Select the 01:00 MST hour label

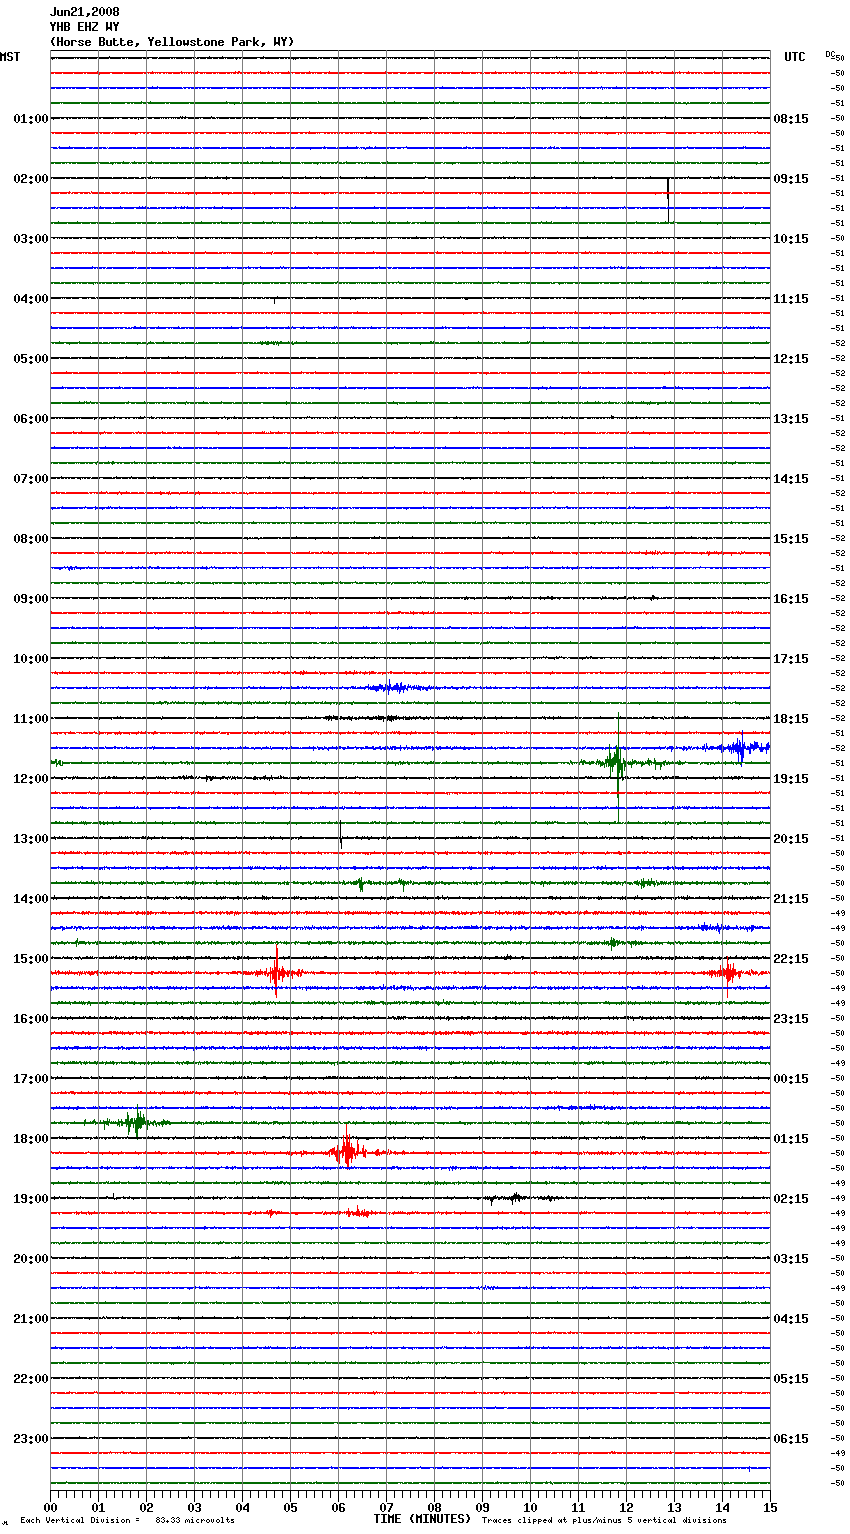click(x=30, y=119)
